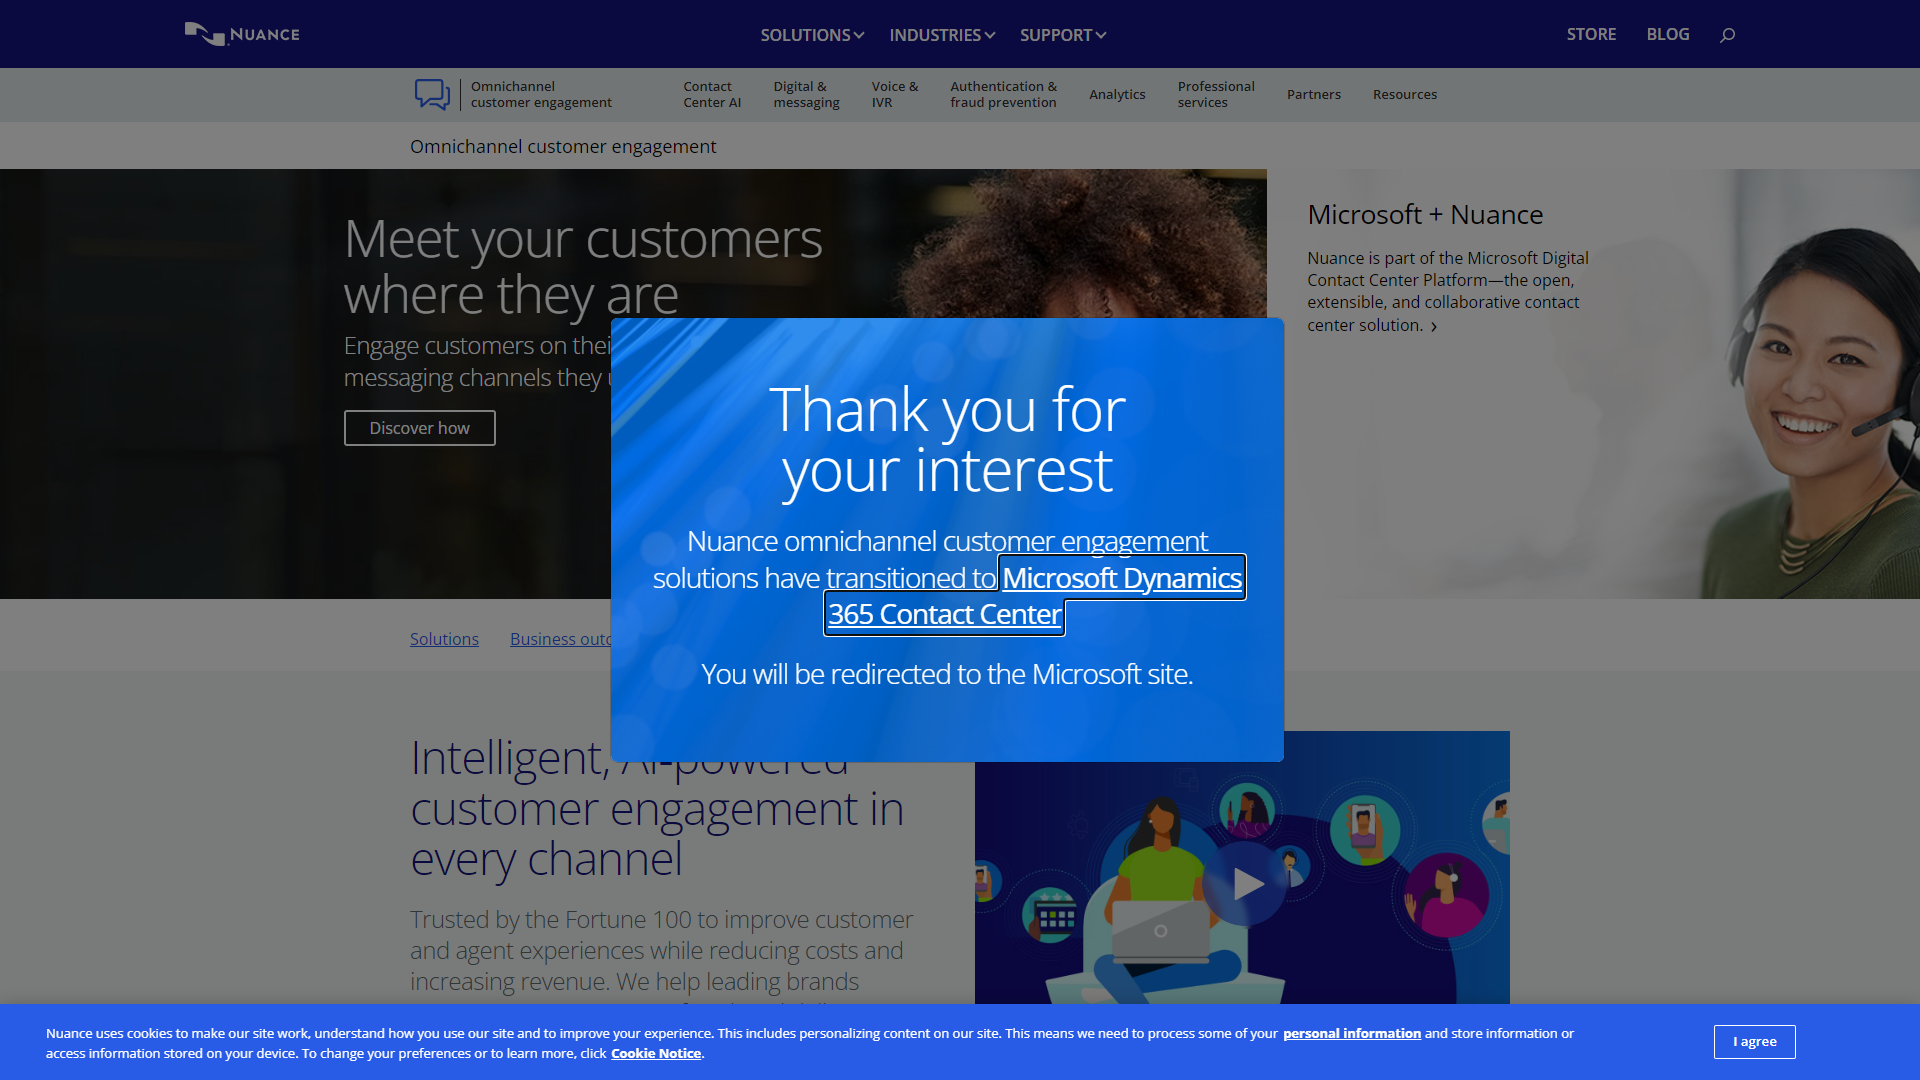
Task: Click the I agree cookie button
Action: [1754, 1042]
